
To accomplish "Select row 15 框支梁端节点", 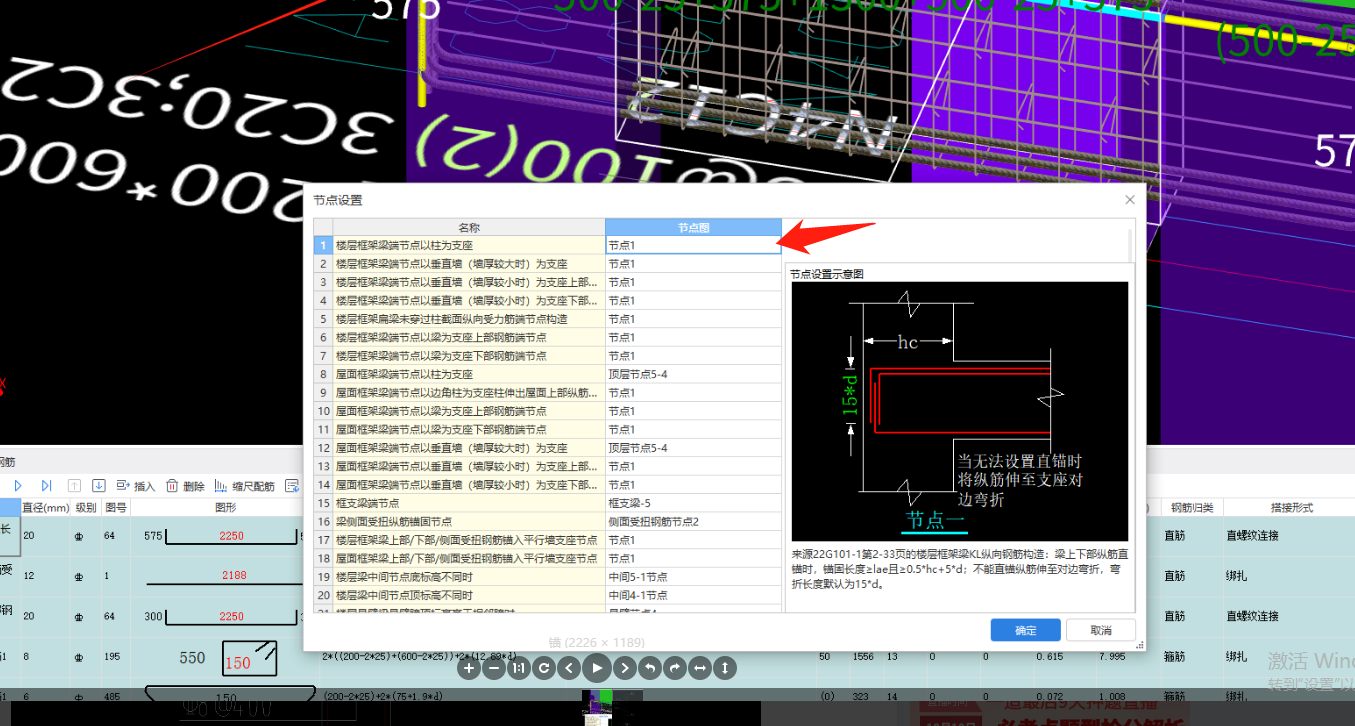I will [469, 503].
